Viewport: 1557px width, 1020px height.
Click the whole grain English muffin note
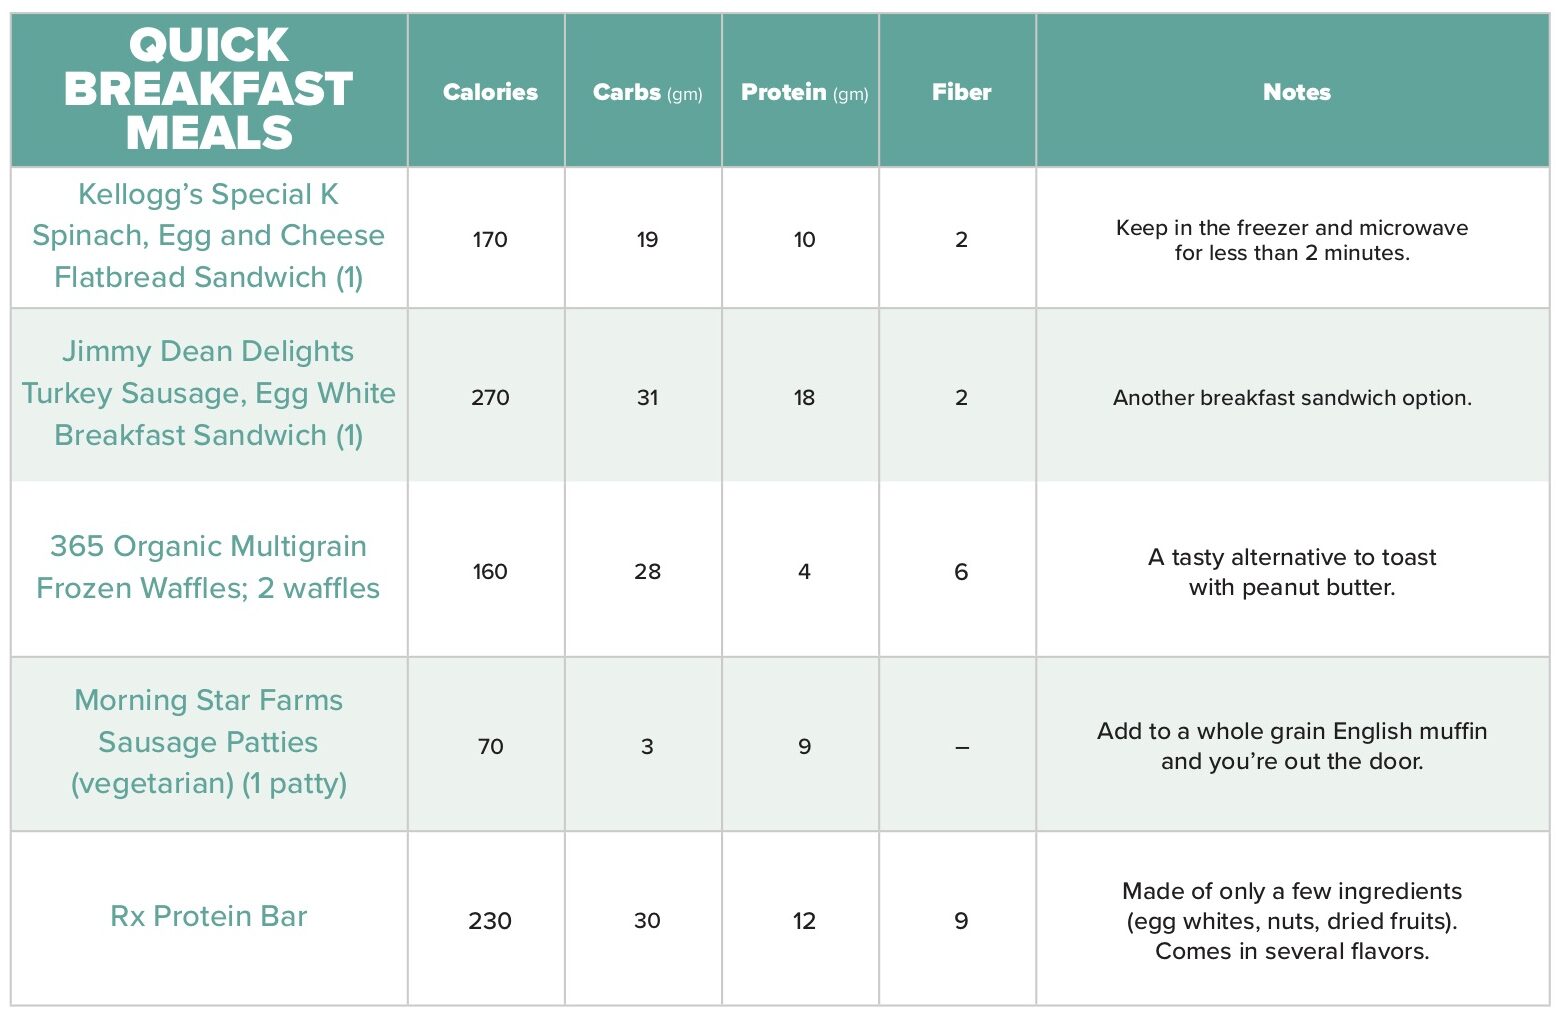tap(1292, 746)
